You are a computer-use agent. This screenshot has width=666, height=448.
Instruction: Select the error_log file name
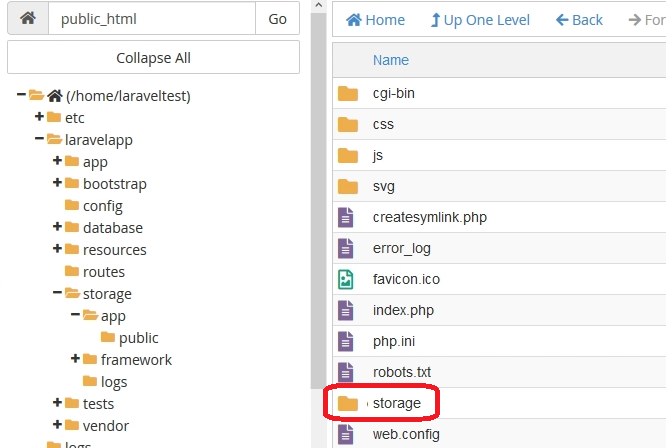(x=402, y=248)
